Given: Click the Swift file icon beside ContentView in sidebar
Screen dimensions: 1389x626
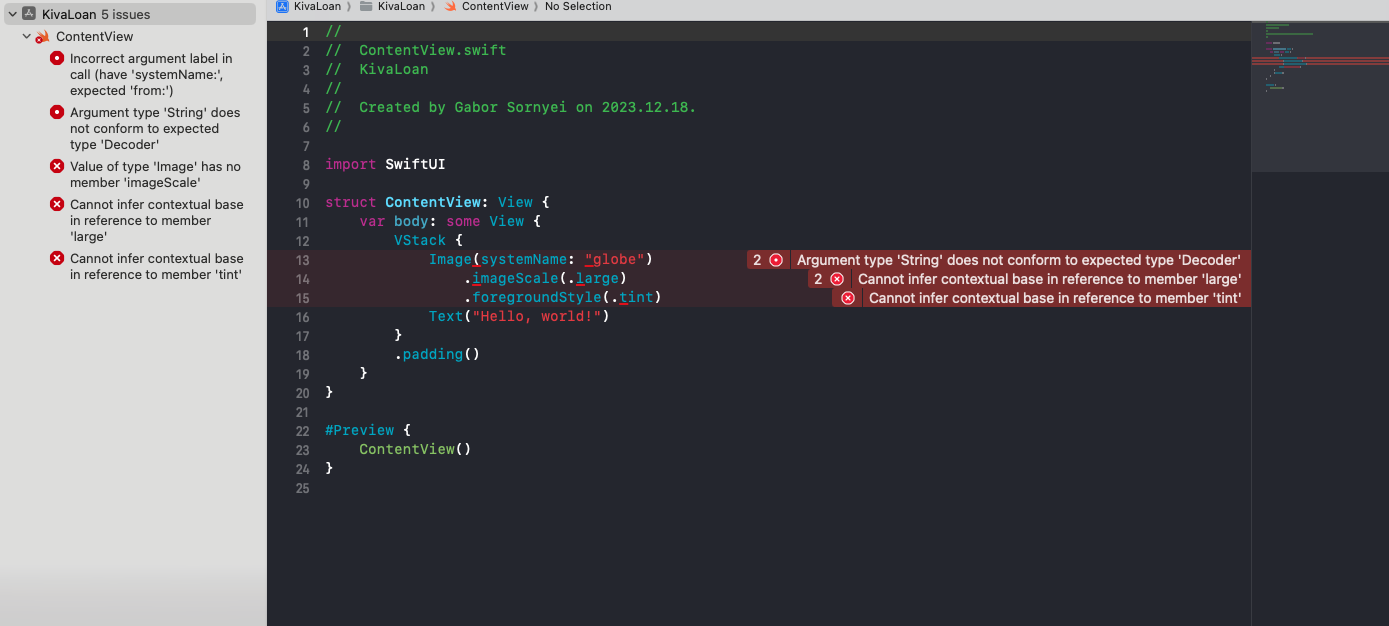Looking at the screenshot, I should (42, 37).
